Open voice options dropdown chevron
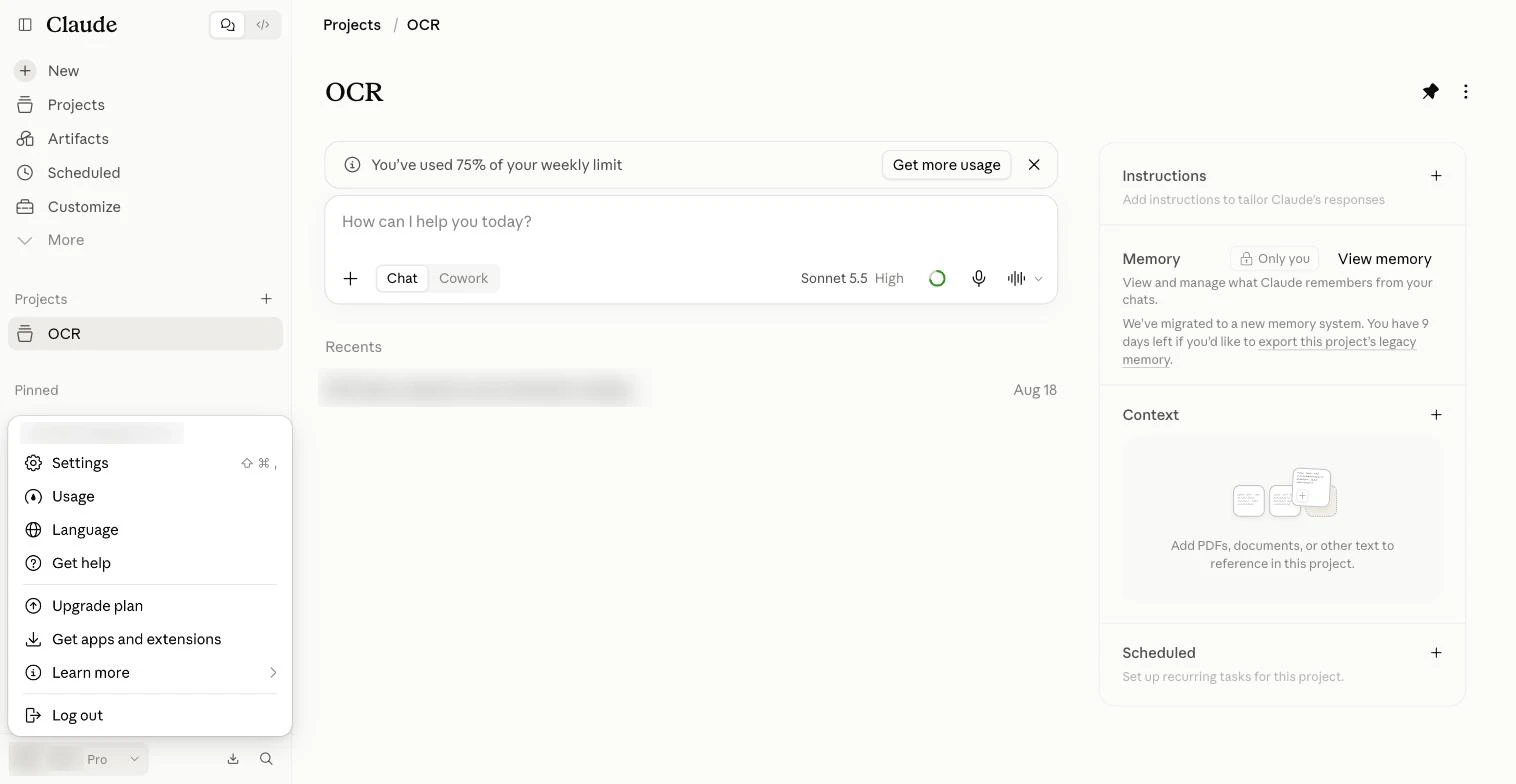Viewport: 1516px width, 784px height. (x=1038, y=279)
